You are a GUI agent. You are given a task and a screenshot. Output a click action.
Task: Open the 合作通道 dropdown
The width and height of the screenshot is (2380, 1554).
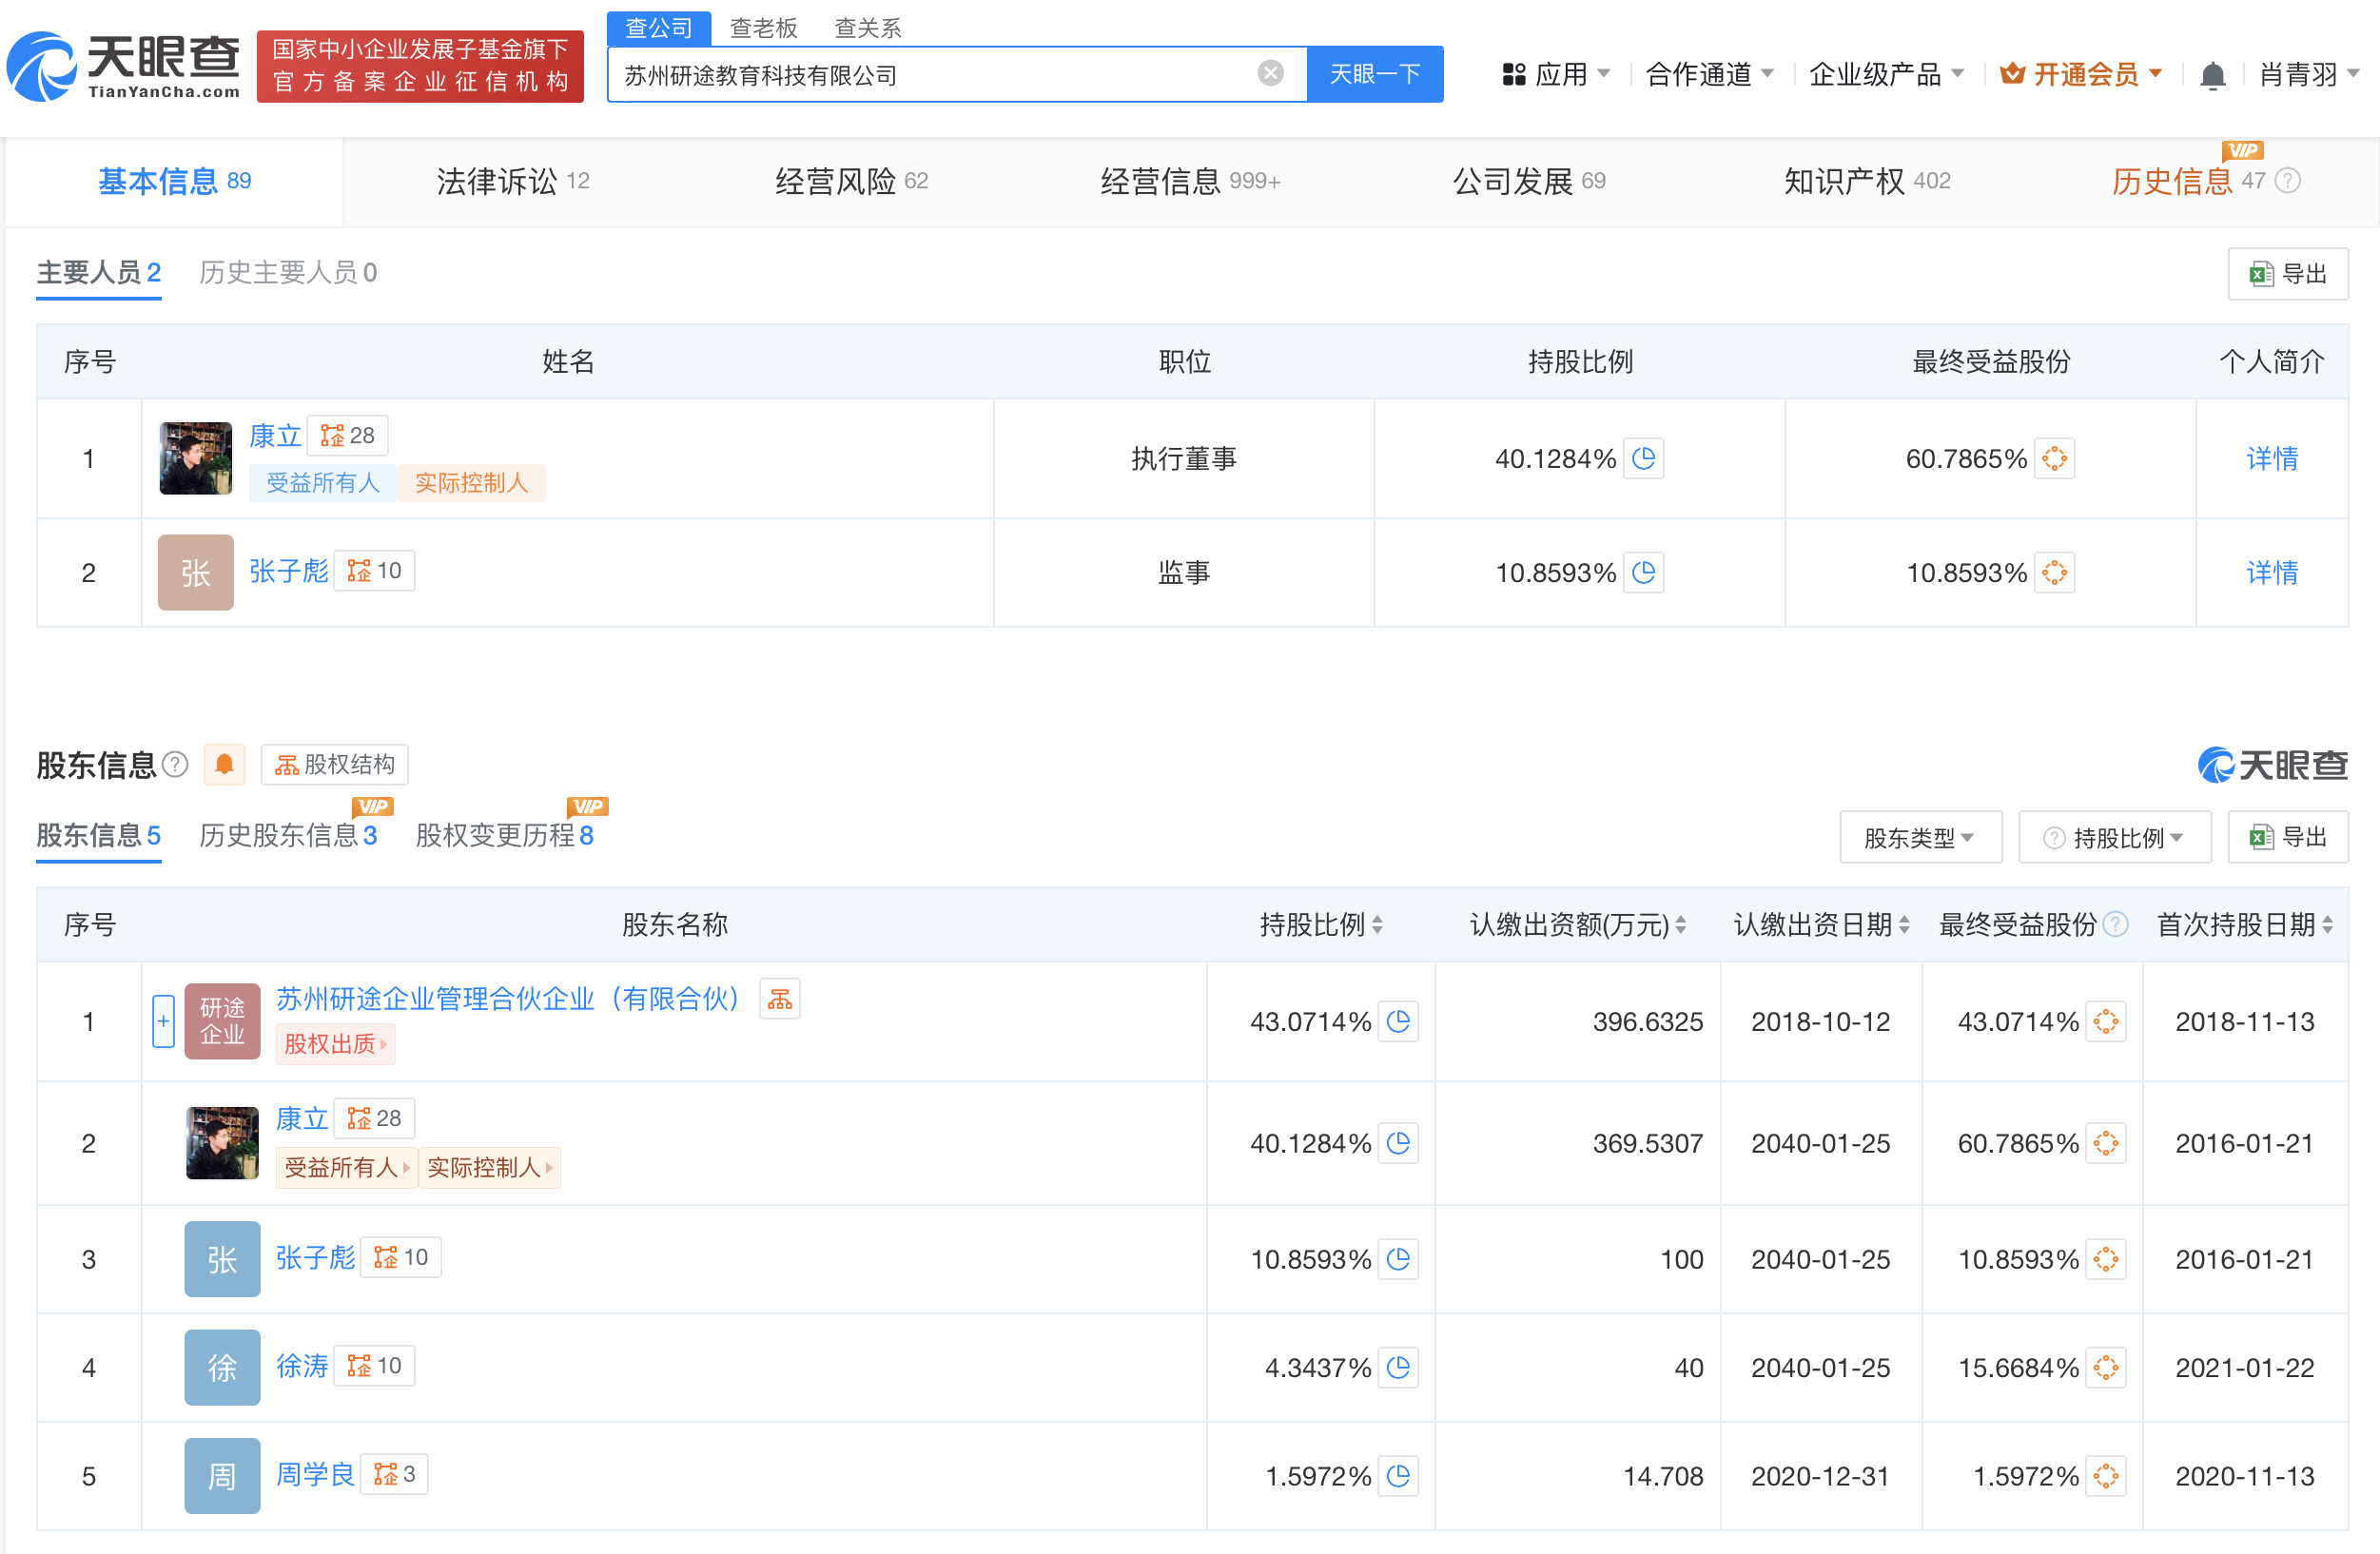coord(1709,74)
